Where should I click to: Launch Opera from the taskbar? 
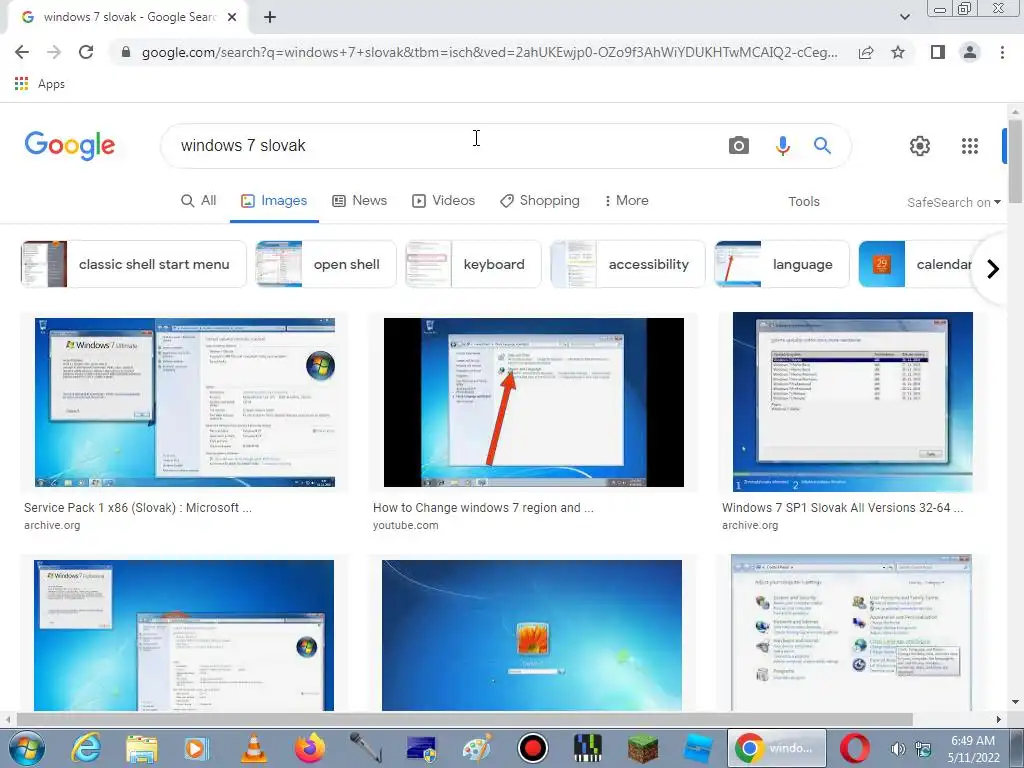click(854, 748)
